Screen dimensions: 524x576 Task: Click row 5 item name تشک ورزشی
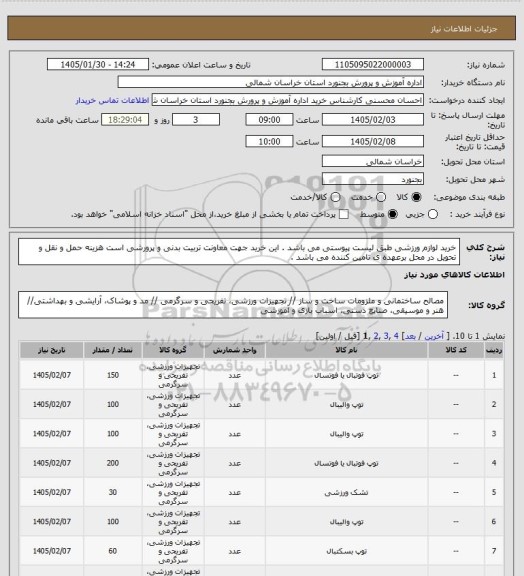pos(346,492)
